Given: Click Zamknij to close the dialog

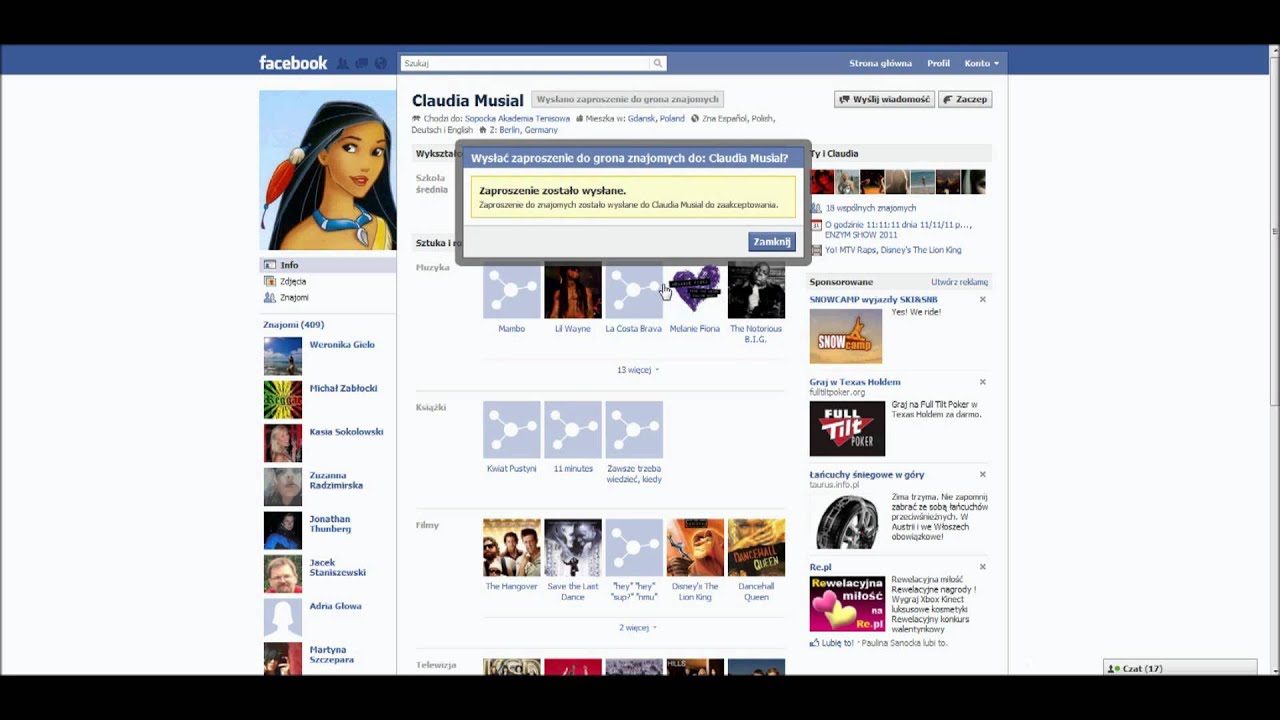Looking at the screenshot, I should coord(772,241).
